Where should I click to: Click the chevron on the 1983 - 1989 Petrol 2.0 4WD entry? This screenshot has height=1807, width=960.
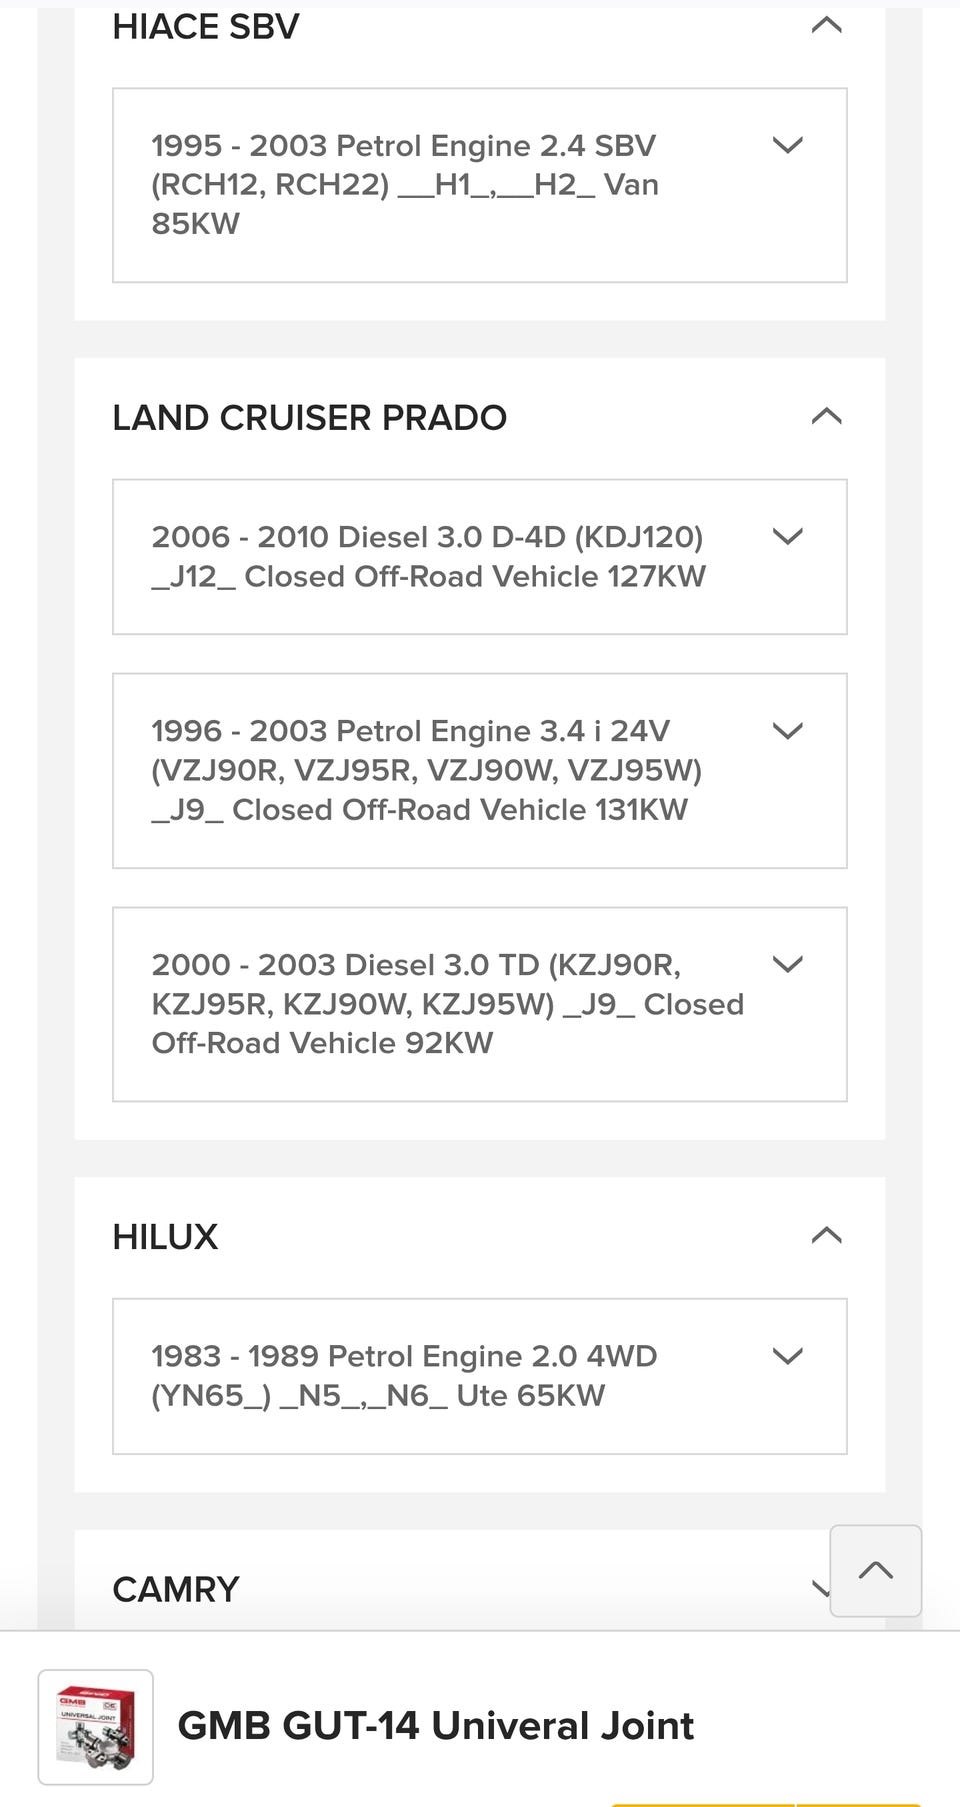pos(788,1357)
